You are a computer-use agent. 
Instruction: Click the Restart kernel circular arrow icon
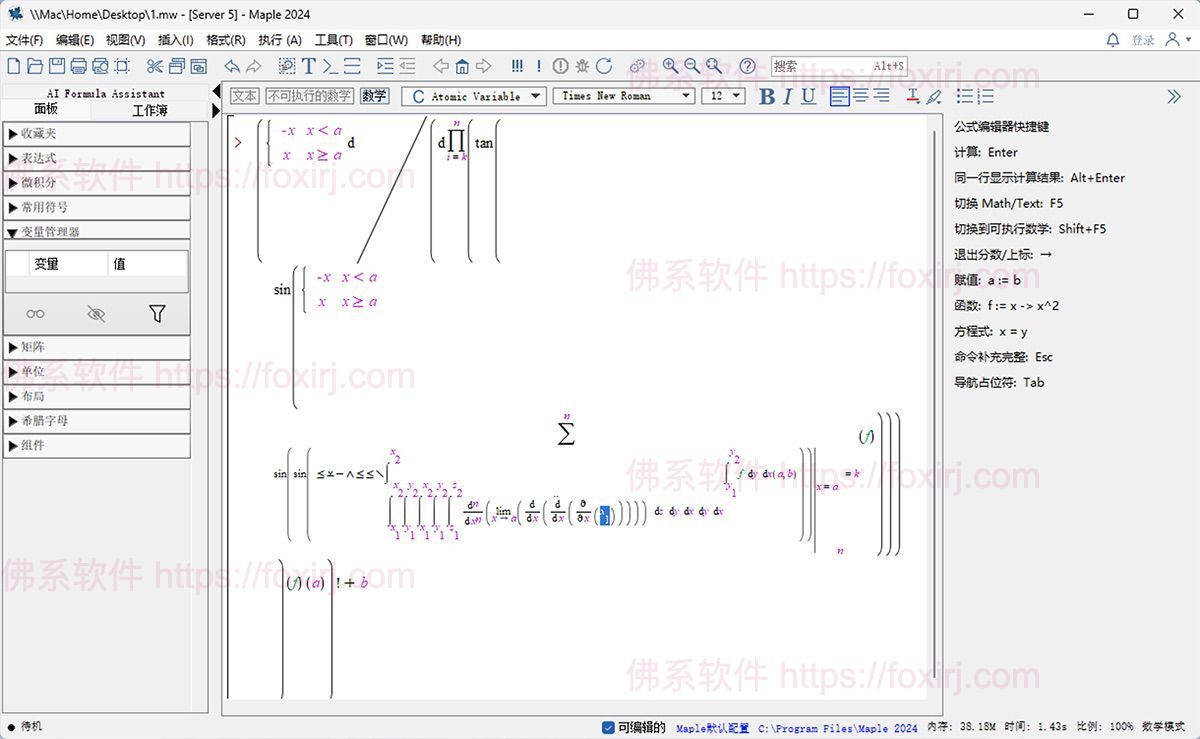[604, 66]
